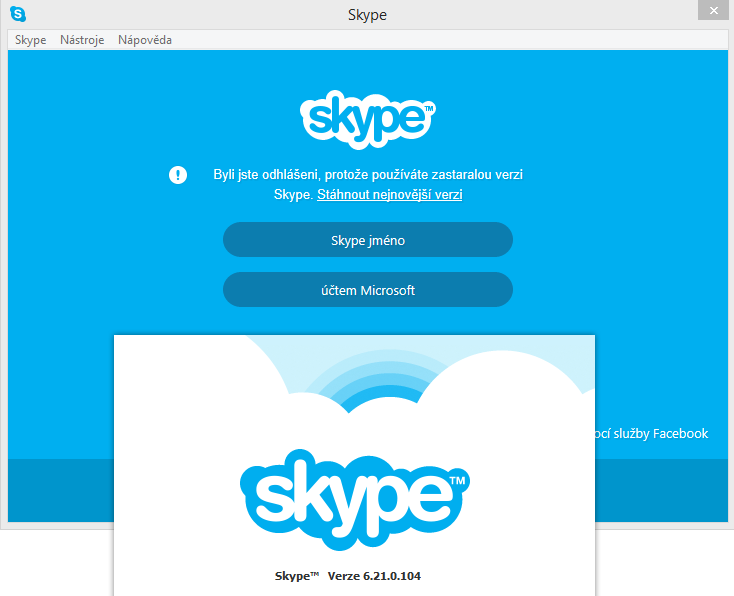This screenshot has height=596, width=734.
Task: Click the warning text about zastaralou verzi
Action: 368,184
